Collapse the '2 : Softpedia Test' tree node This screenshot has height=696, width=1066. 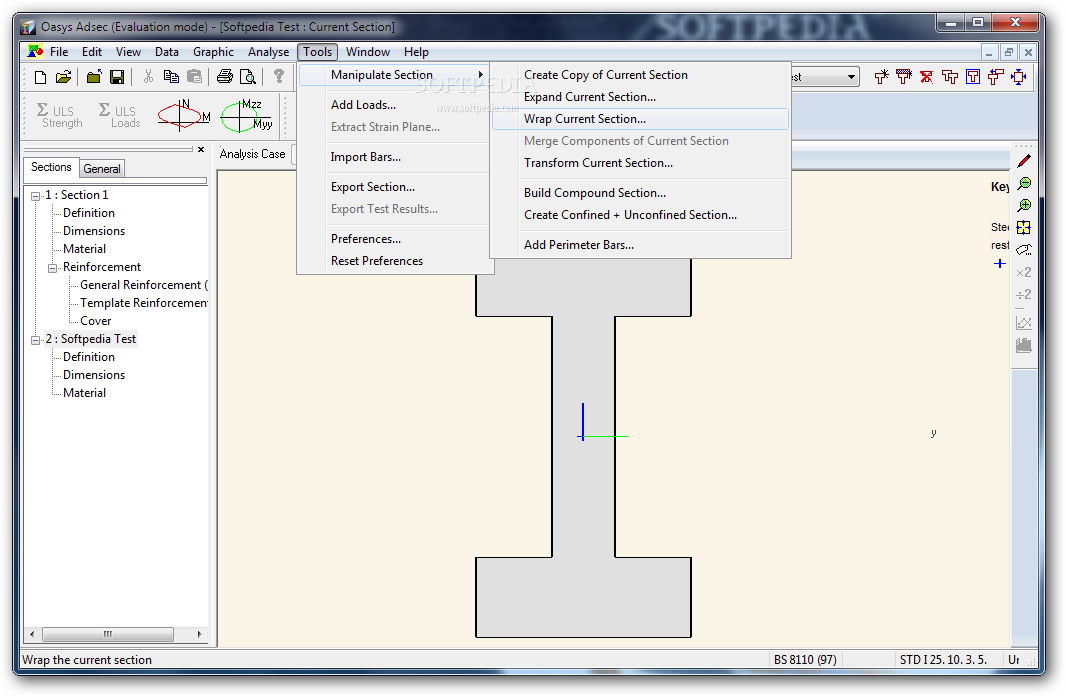coord(35,340)
